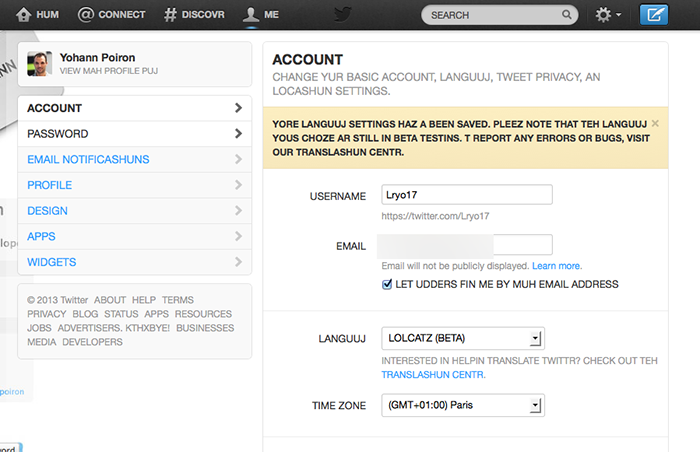
Task: Click the search magnifier icon
Action: coord(568,15)
